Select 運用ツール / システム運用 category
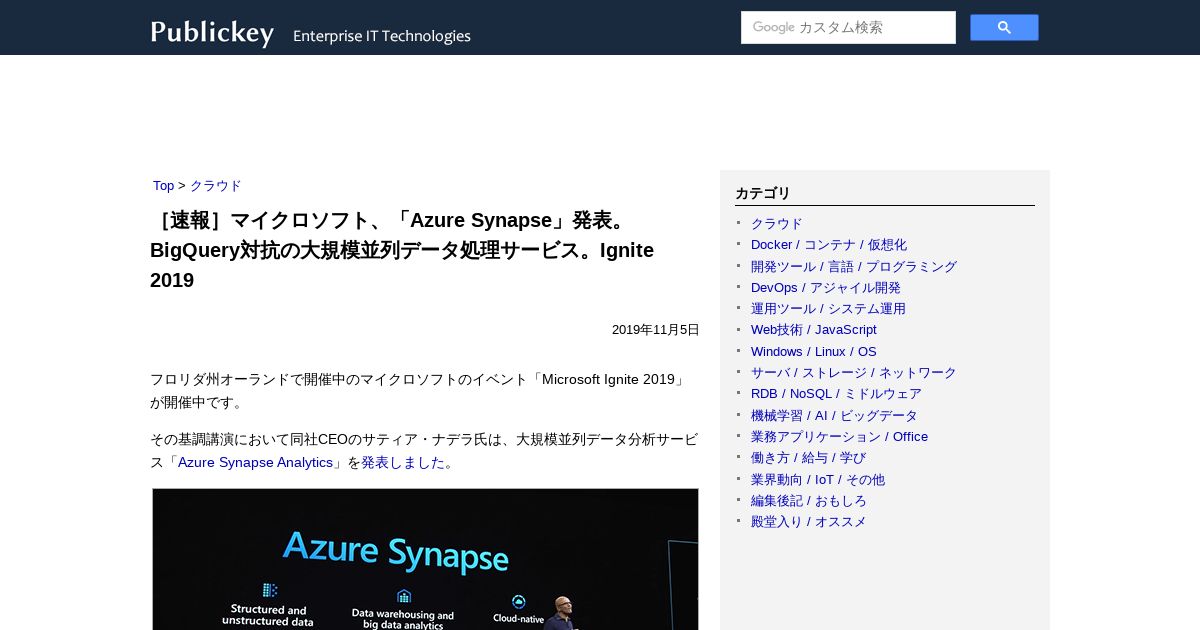This screenshot has height=630, width=1200. click(x=828, y=309)
